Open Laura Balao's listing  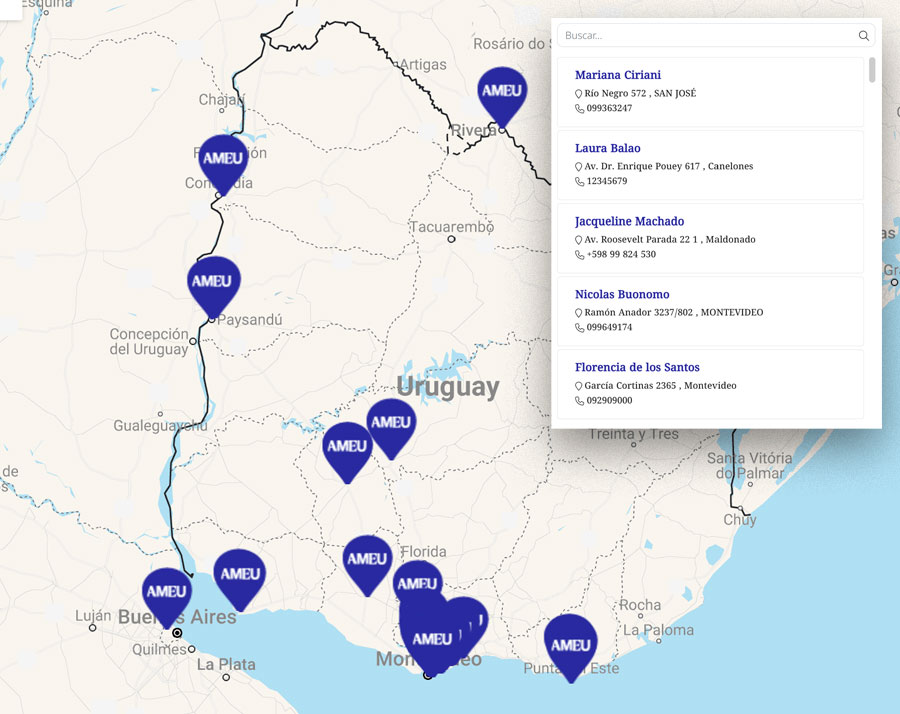(607, 148)
